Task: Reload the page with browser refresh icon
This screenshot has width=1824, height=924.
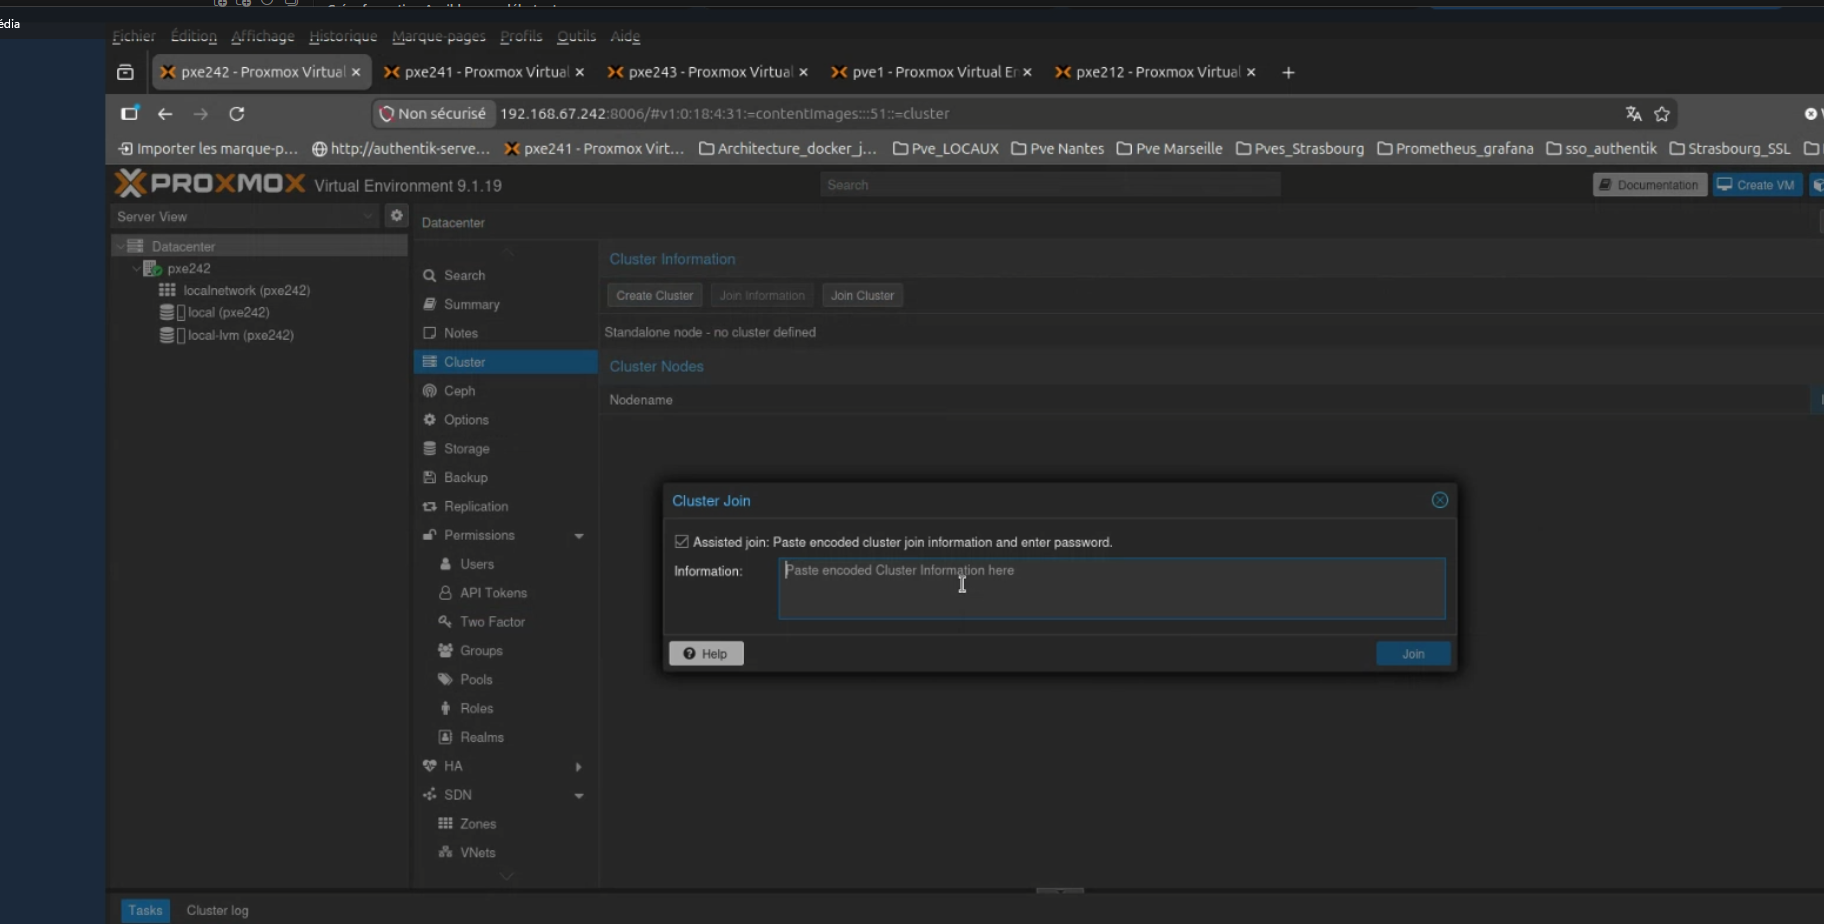Action: (x=237, y=114)
